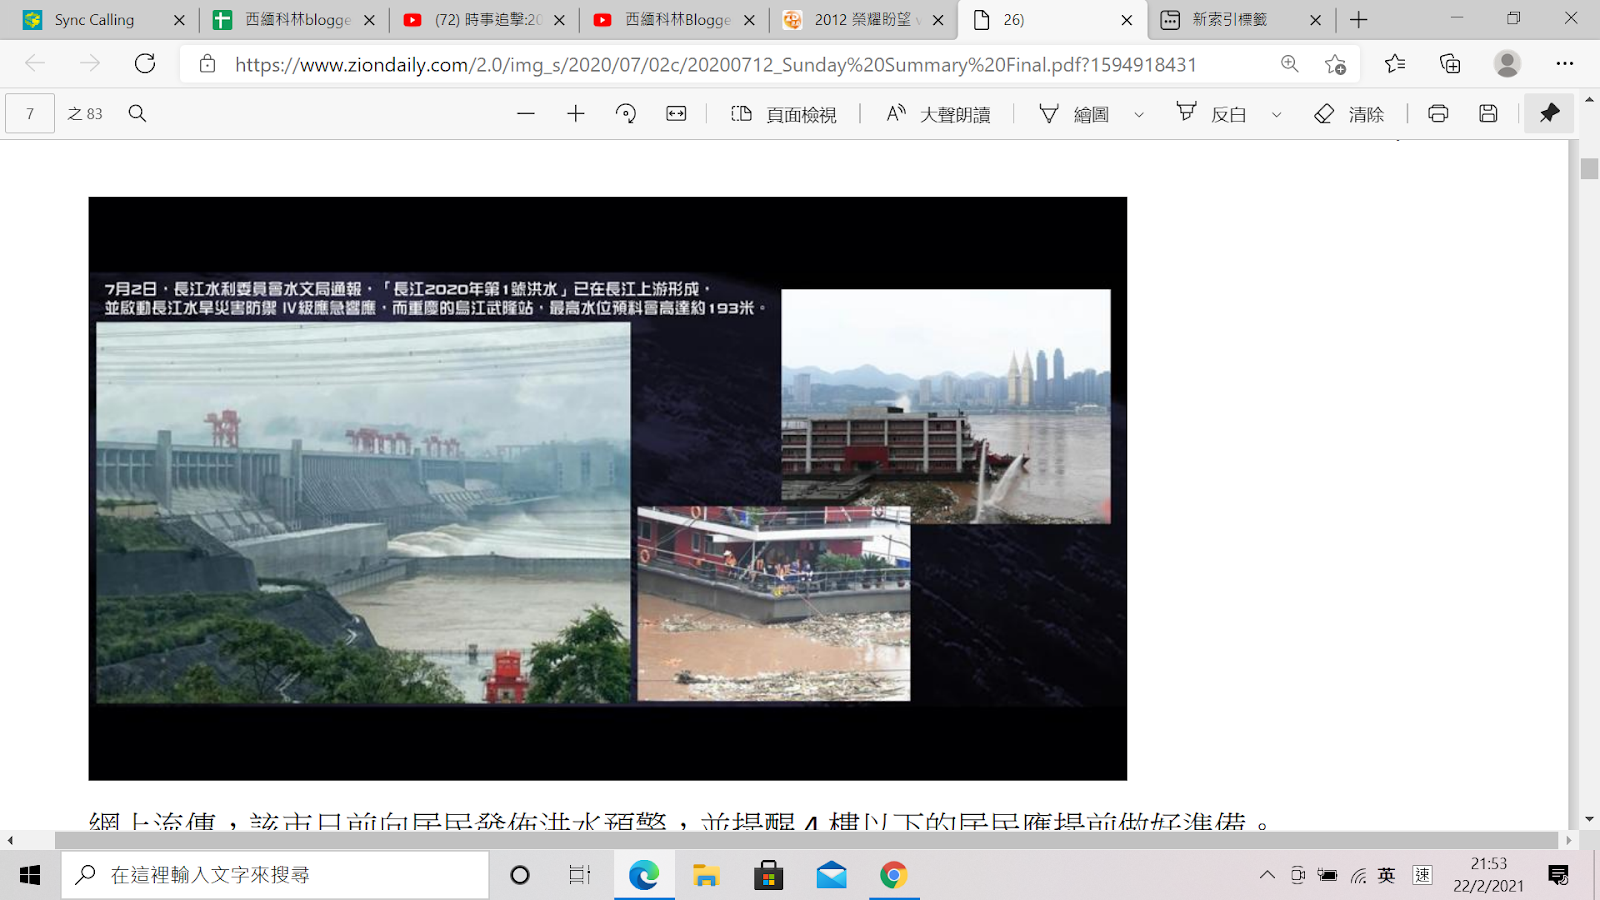Open Mail app from taskbar

tap(831, 876)
